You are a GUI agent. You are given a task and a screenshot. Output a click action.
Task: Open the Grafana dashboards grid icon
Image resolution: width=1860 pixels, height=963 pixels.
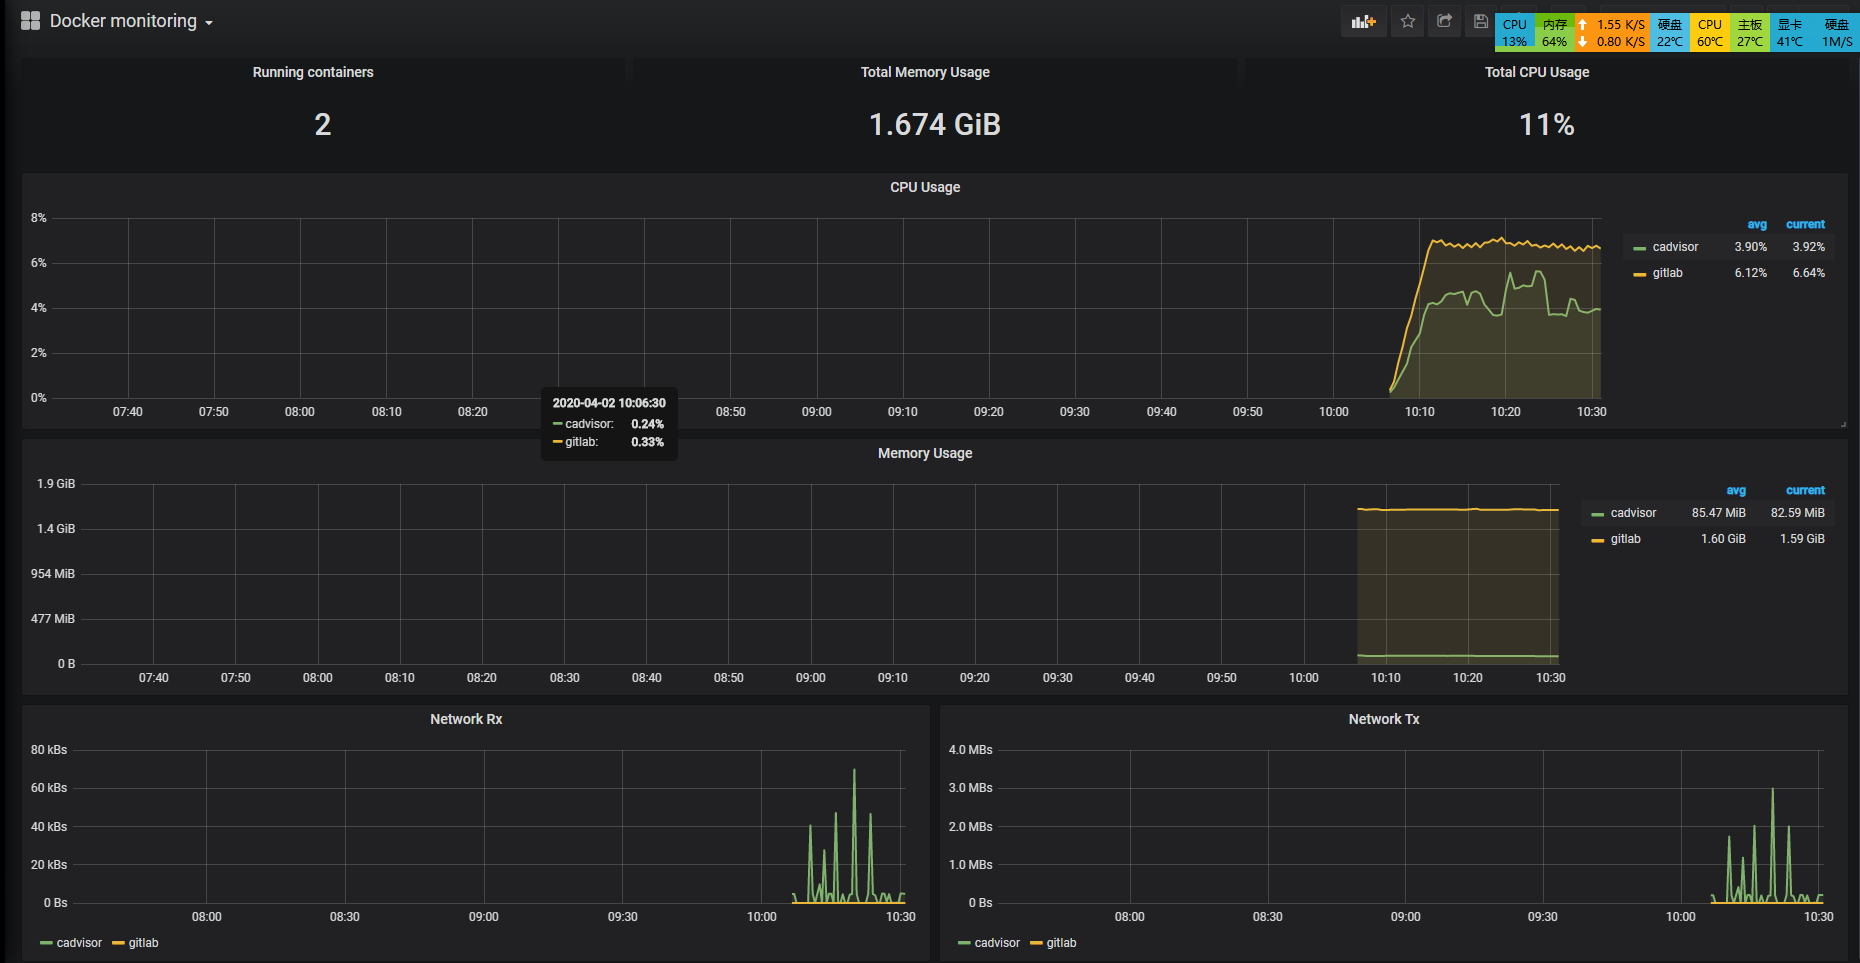(30, 21)
